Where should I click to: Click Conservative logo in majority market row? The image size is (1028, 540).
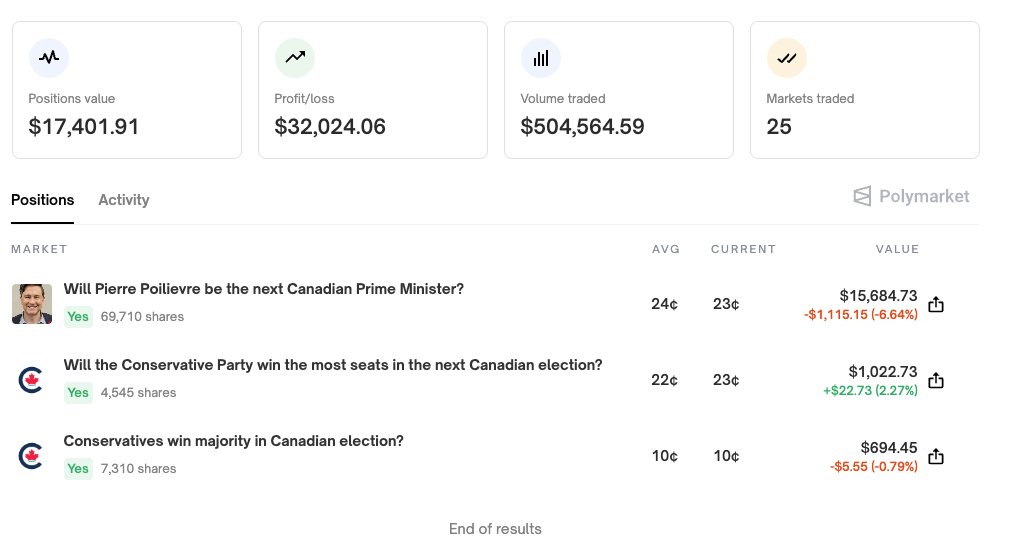pos(31,456)
